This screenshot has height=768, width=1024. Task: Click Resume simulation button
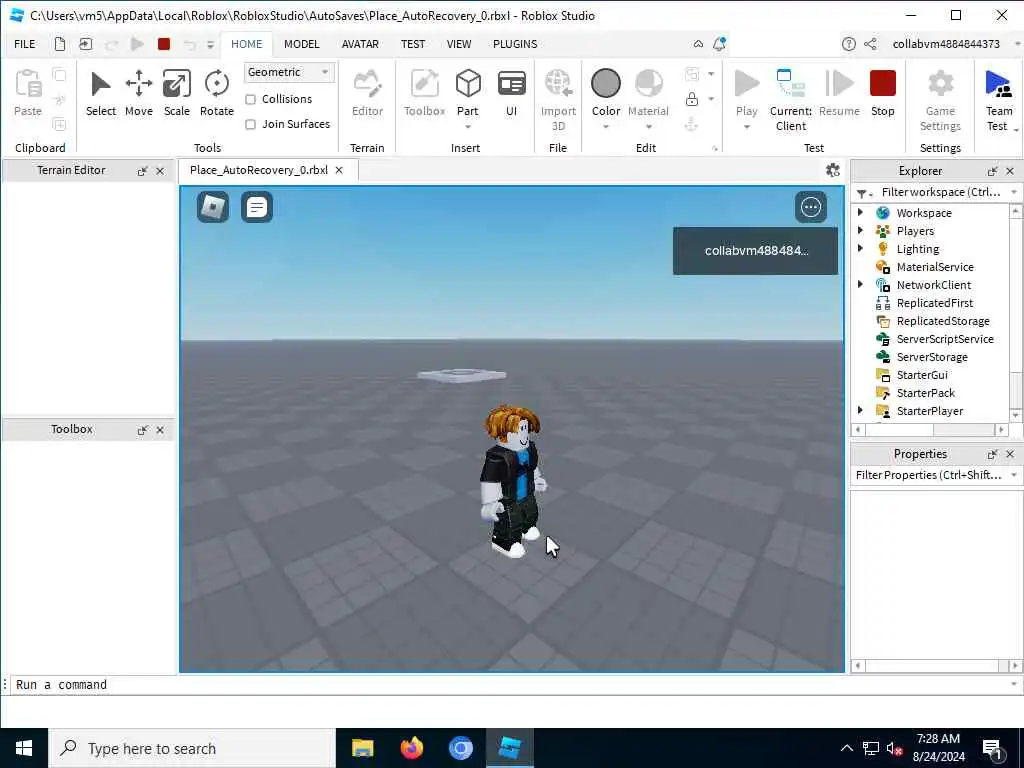click(839, 84)
